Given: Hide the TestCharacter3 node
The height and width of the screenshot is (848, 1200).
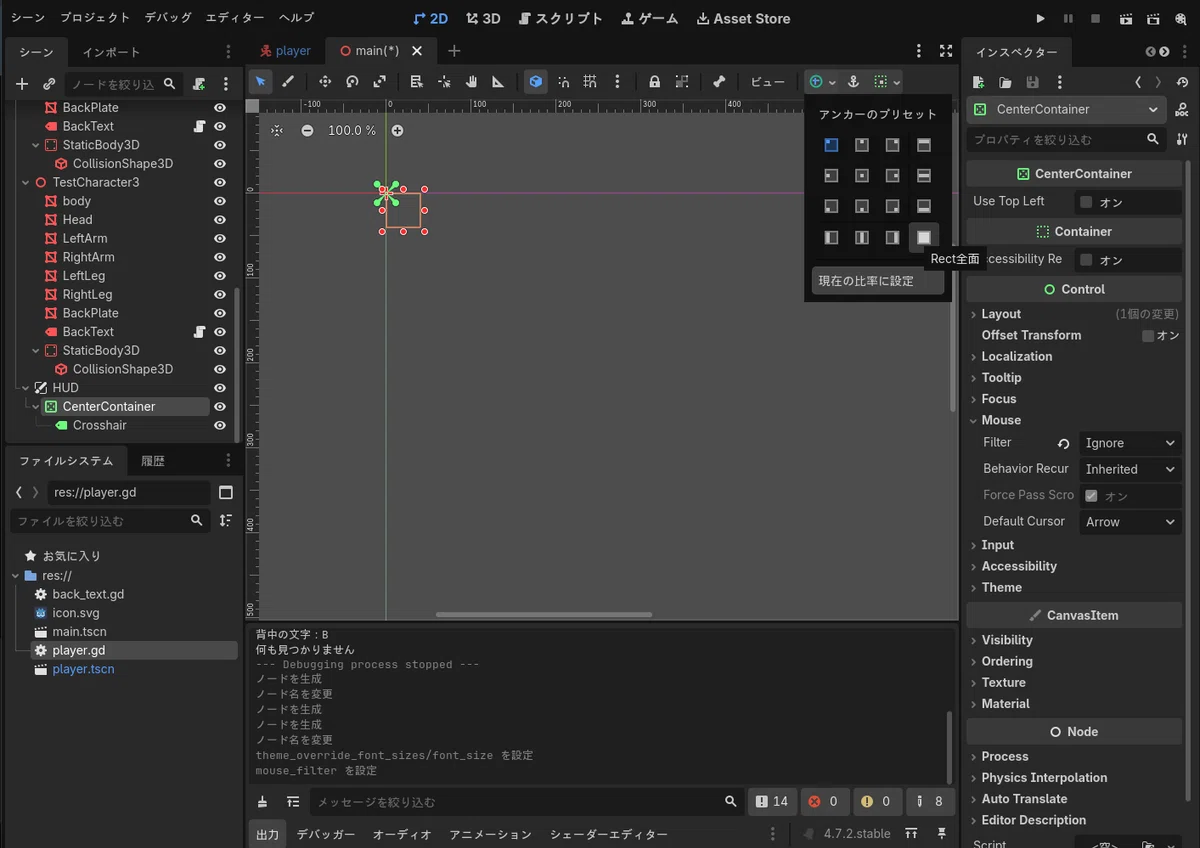Looking at the screenshot, I should pos(220,182).
